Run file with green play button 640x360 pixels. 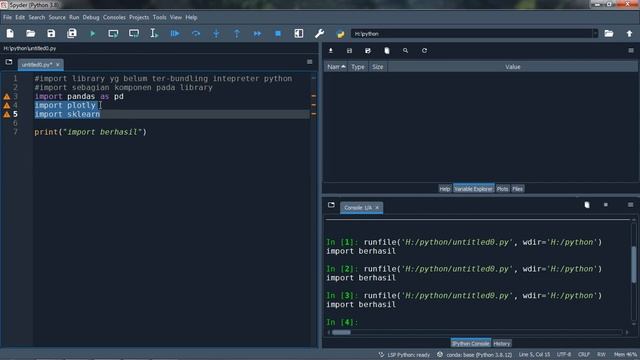[93, 33]
